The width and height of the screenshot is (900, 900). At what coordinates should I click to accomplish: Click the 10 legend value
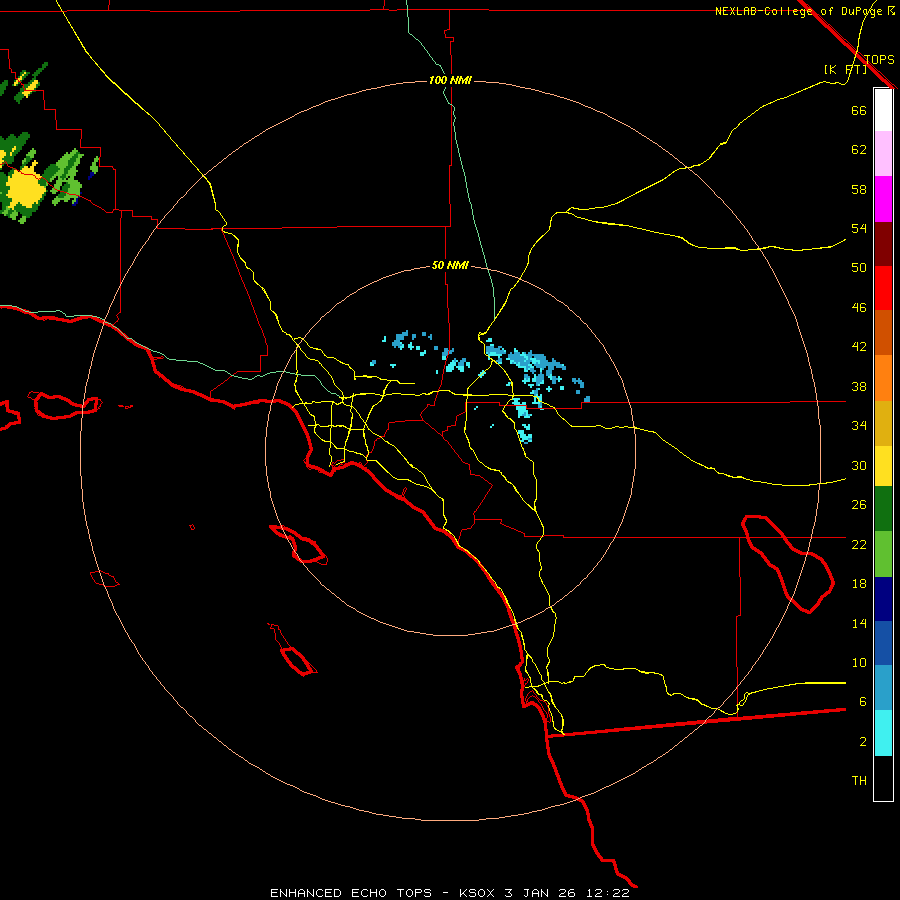coord(859,662)
